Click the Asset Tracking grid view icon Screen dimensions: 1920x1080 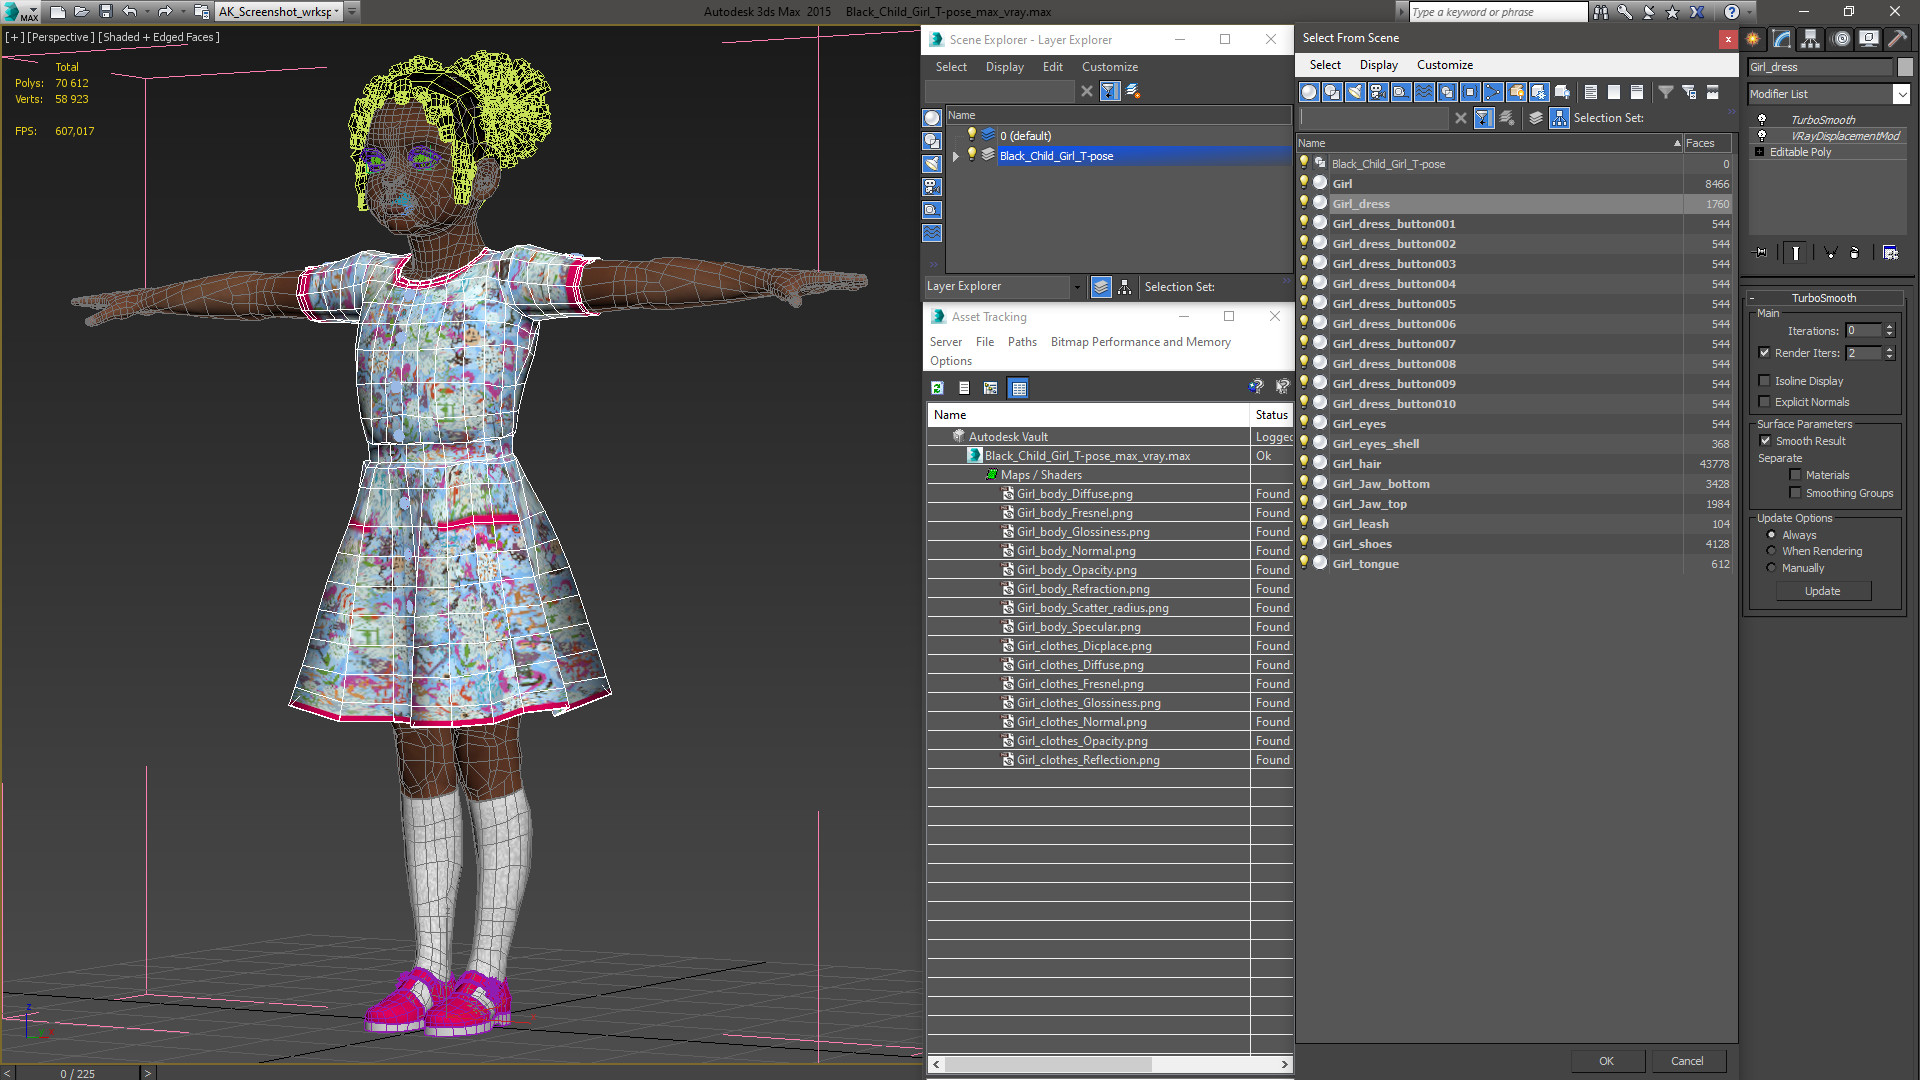click(1019, 388)
